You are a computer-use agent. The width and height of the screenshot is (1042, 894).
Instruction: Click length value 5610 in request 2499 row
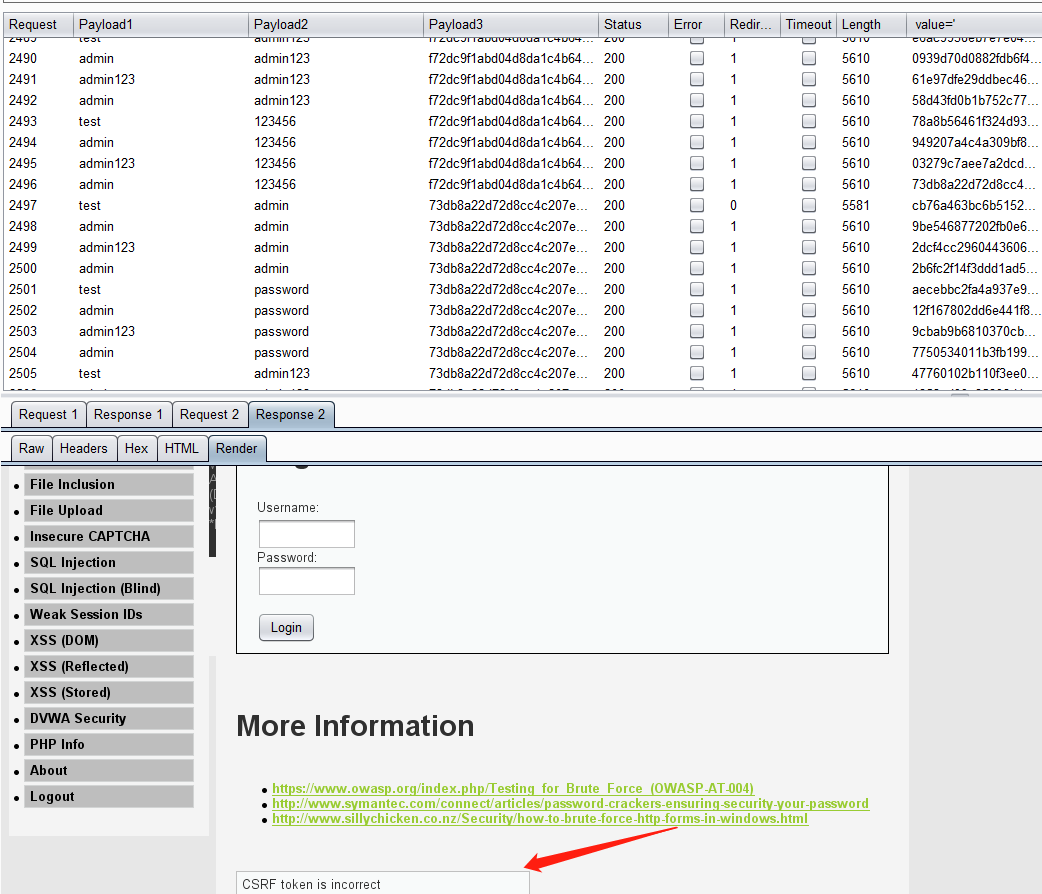(856, 247)
